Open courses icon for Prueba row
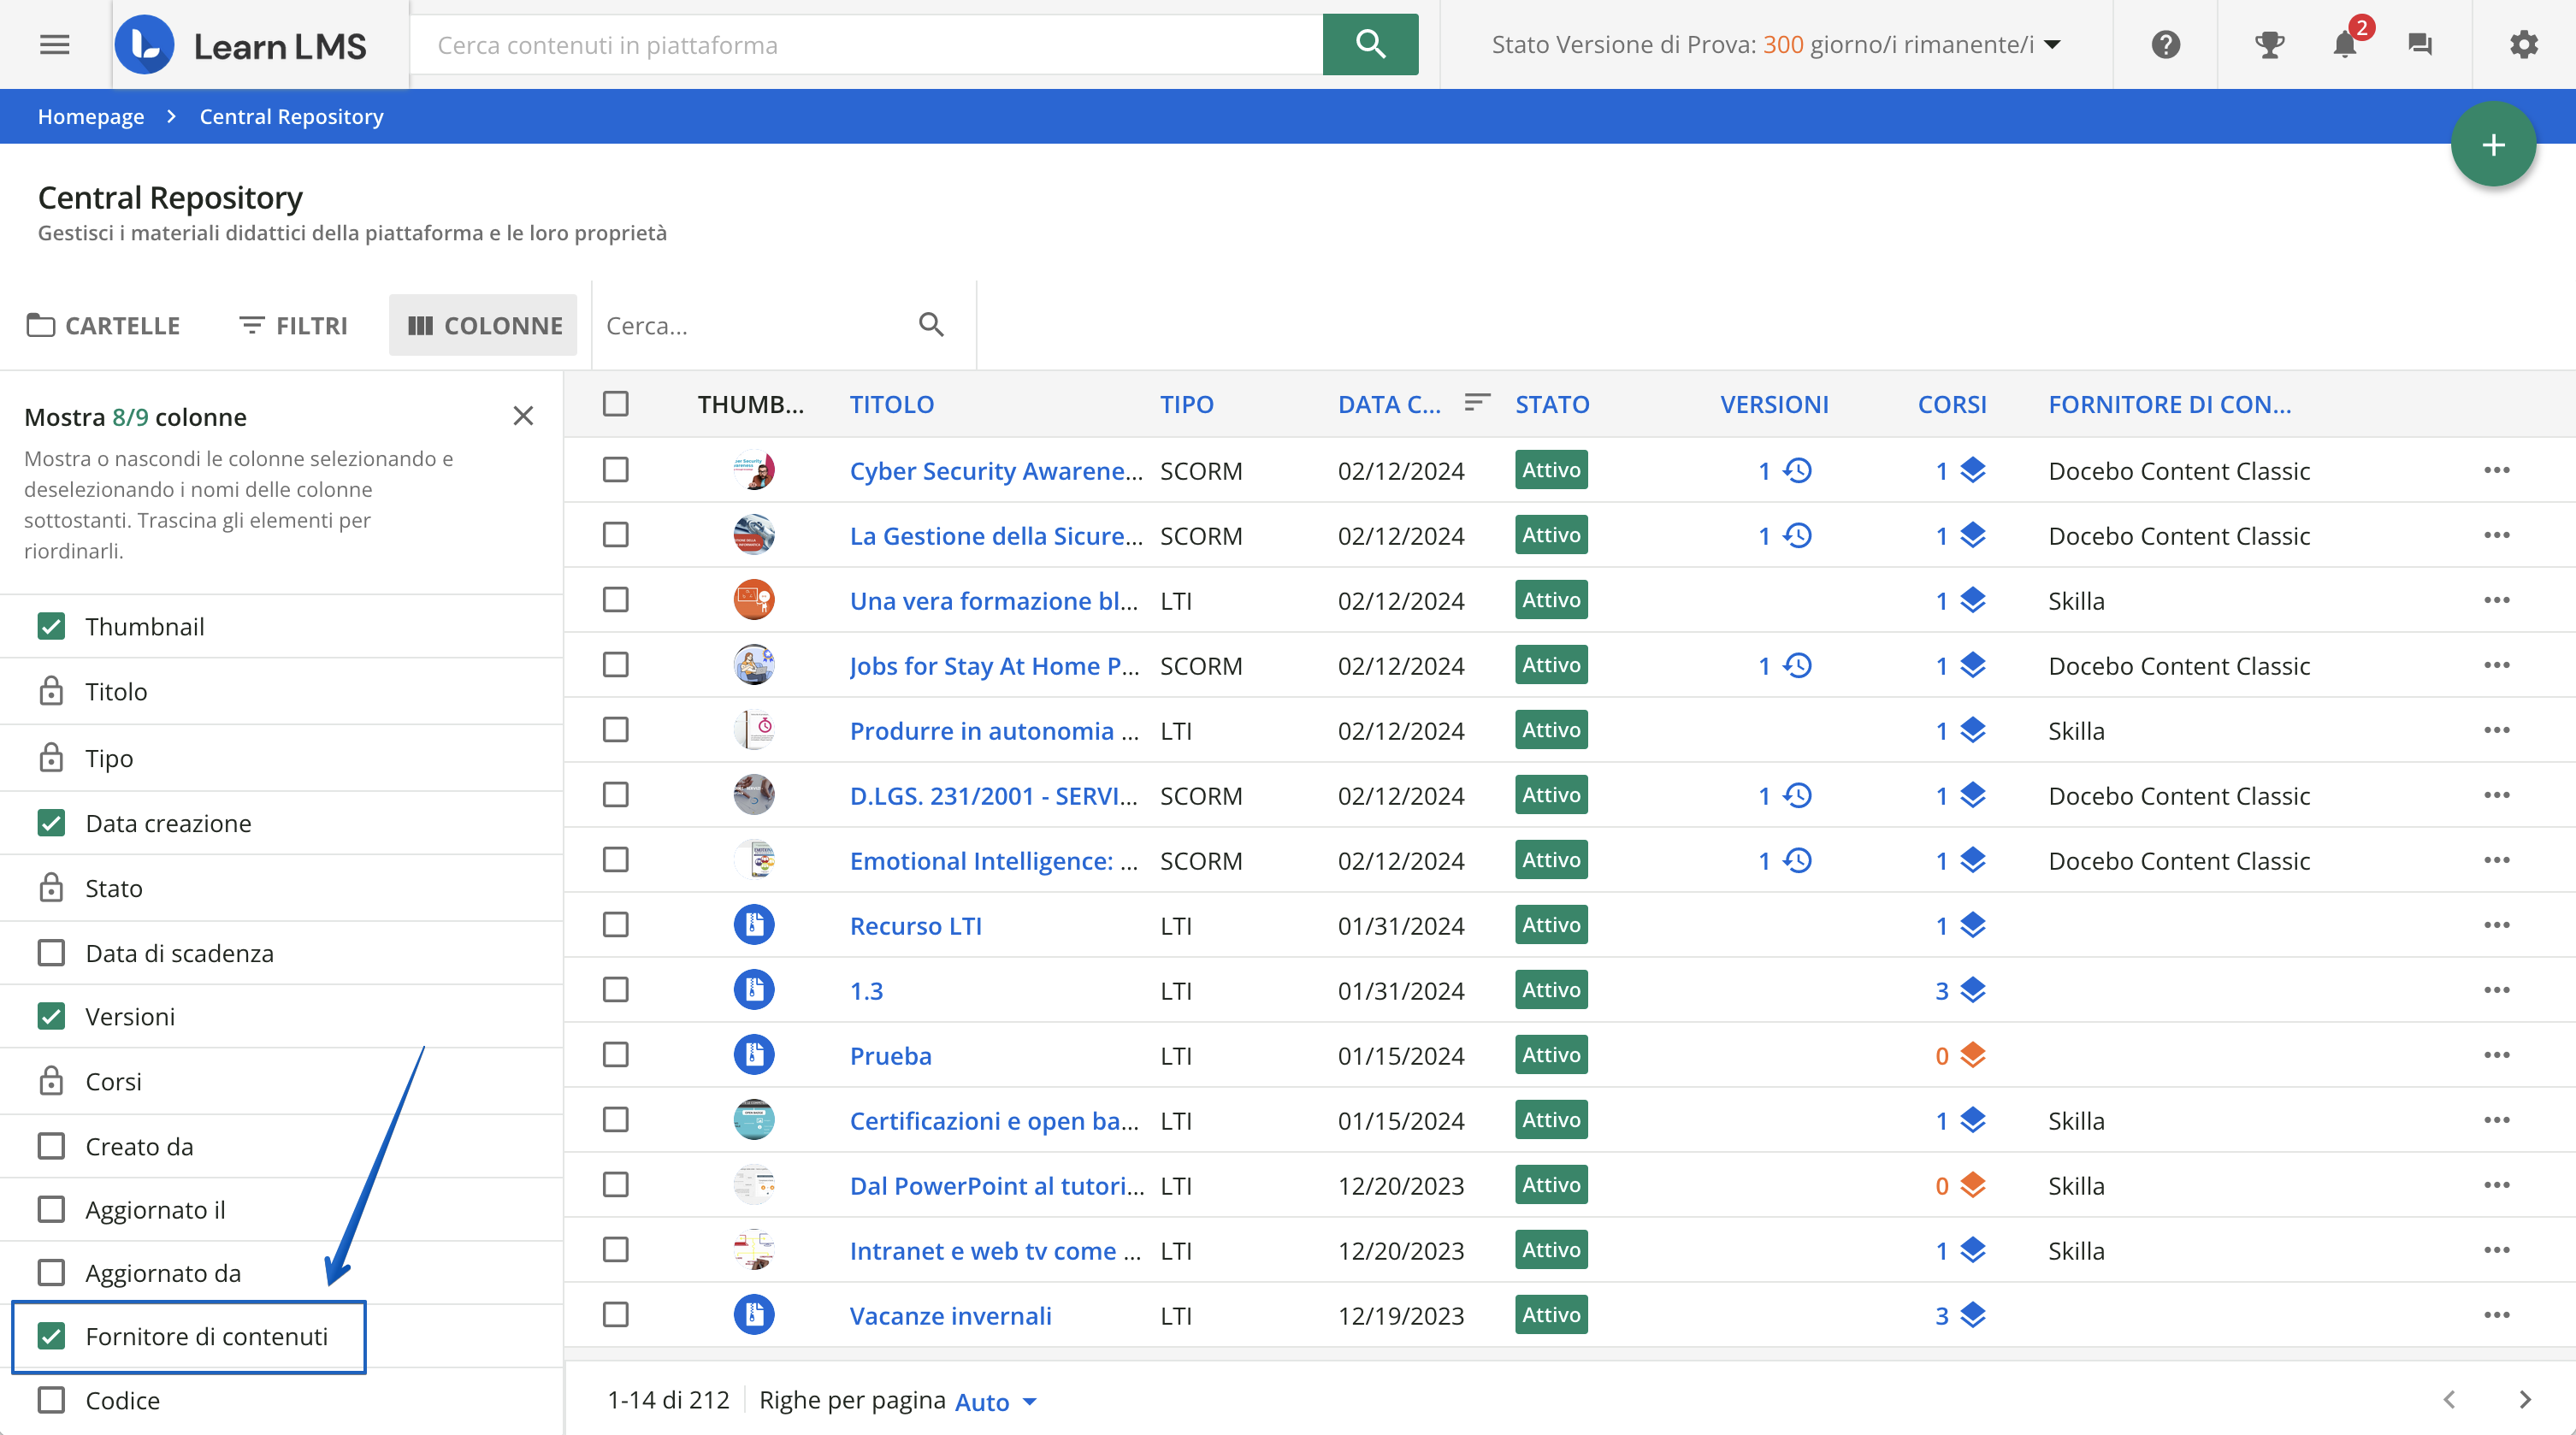Screen dimensions: 2576x1435 click(x=1973, y=1055)
